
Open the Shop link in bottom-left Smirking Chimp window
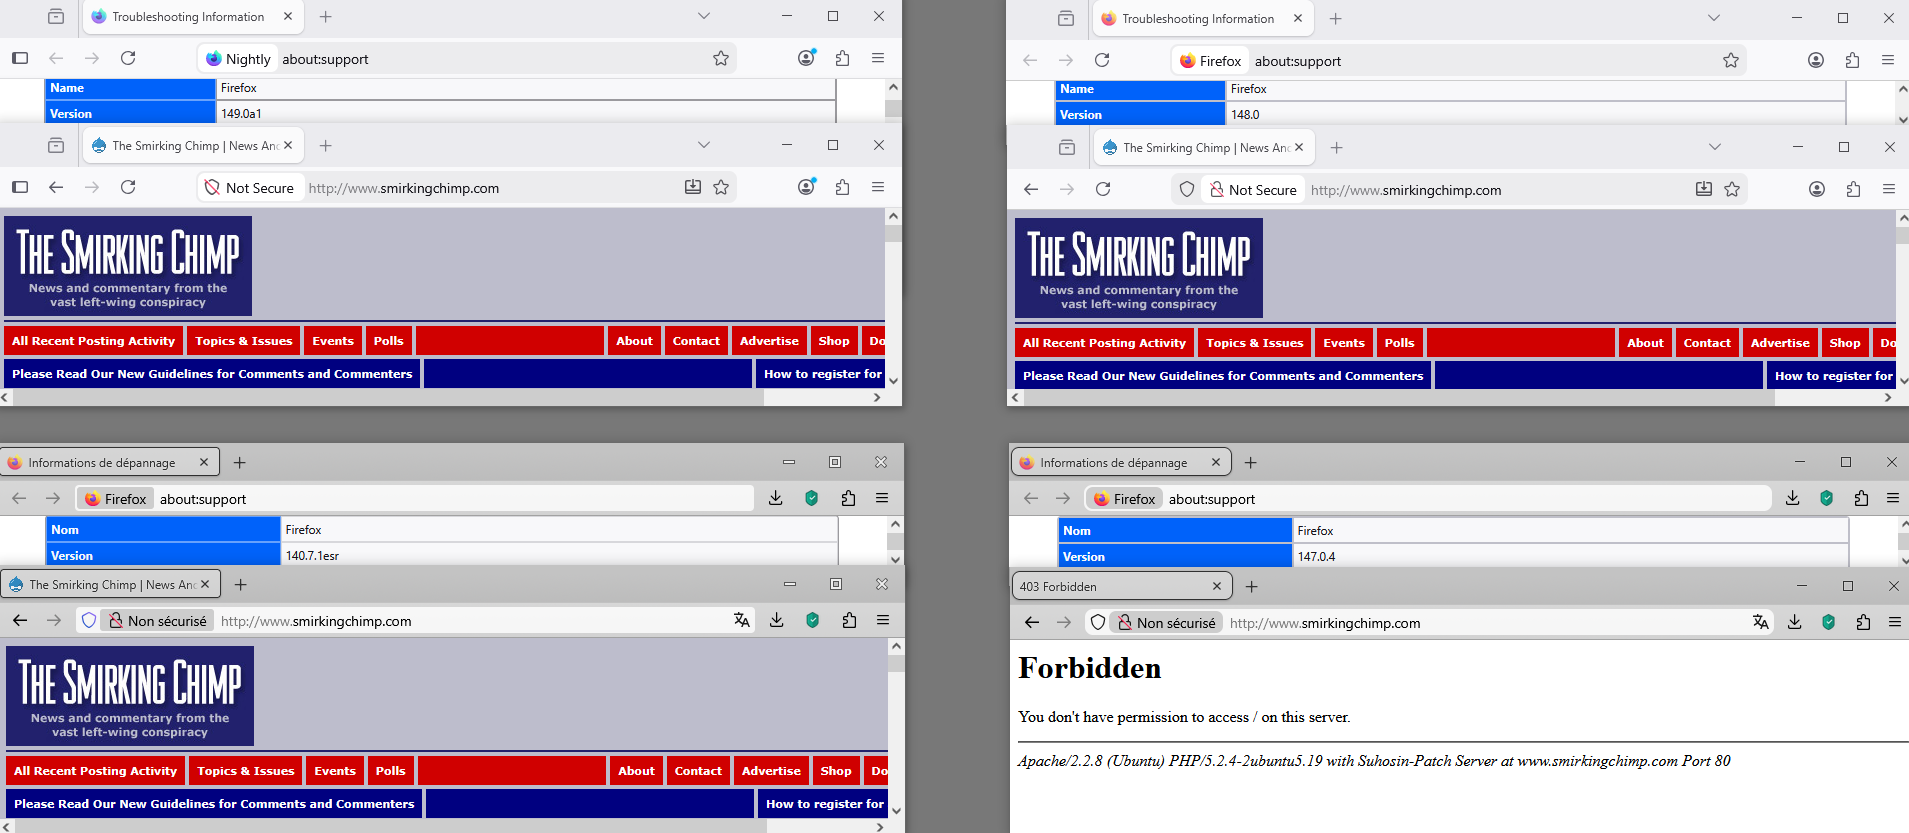[836, 771]
